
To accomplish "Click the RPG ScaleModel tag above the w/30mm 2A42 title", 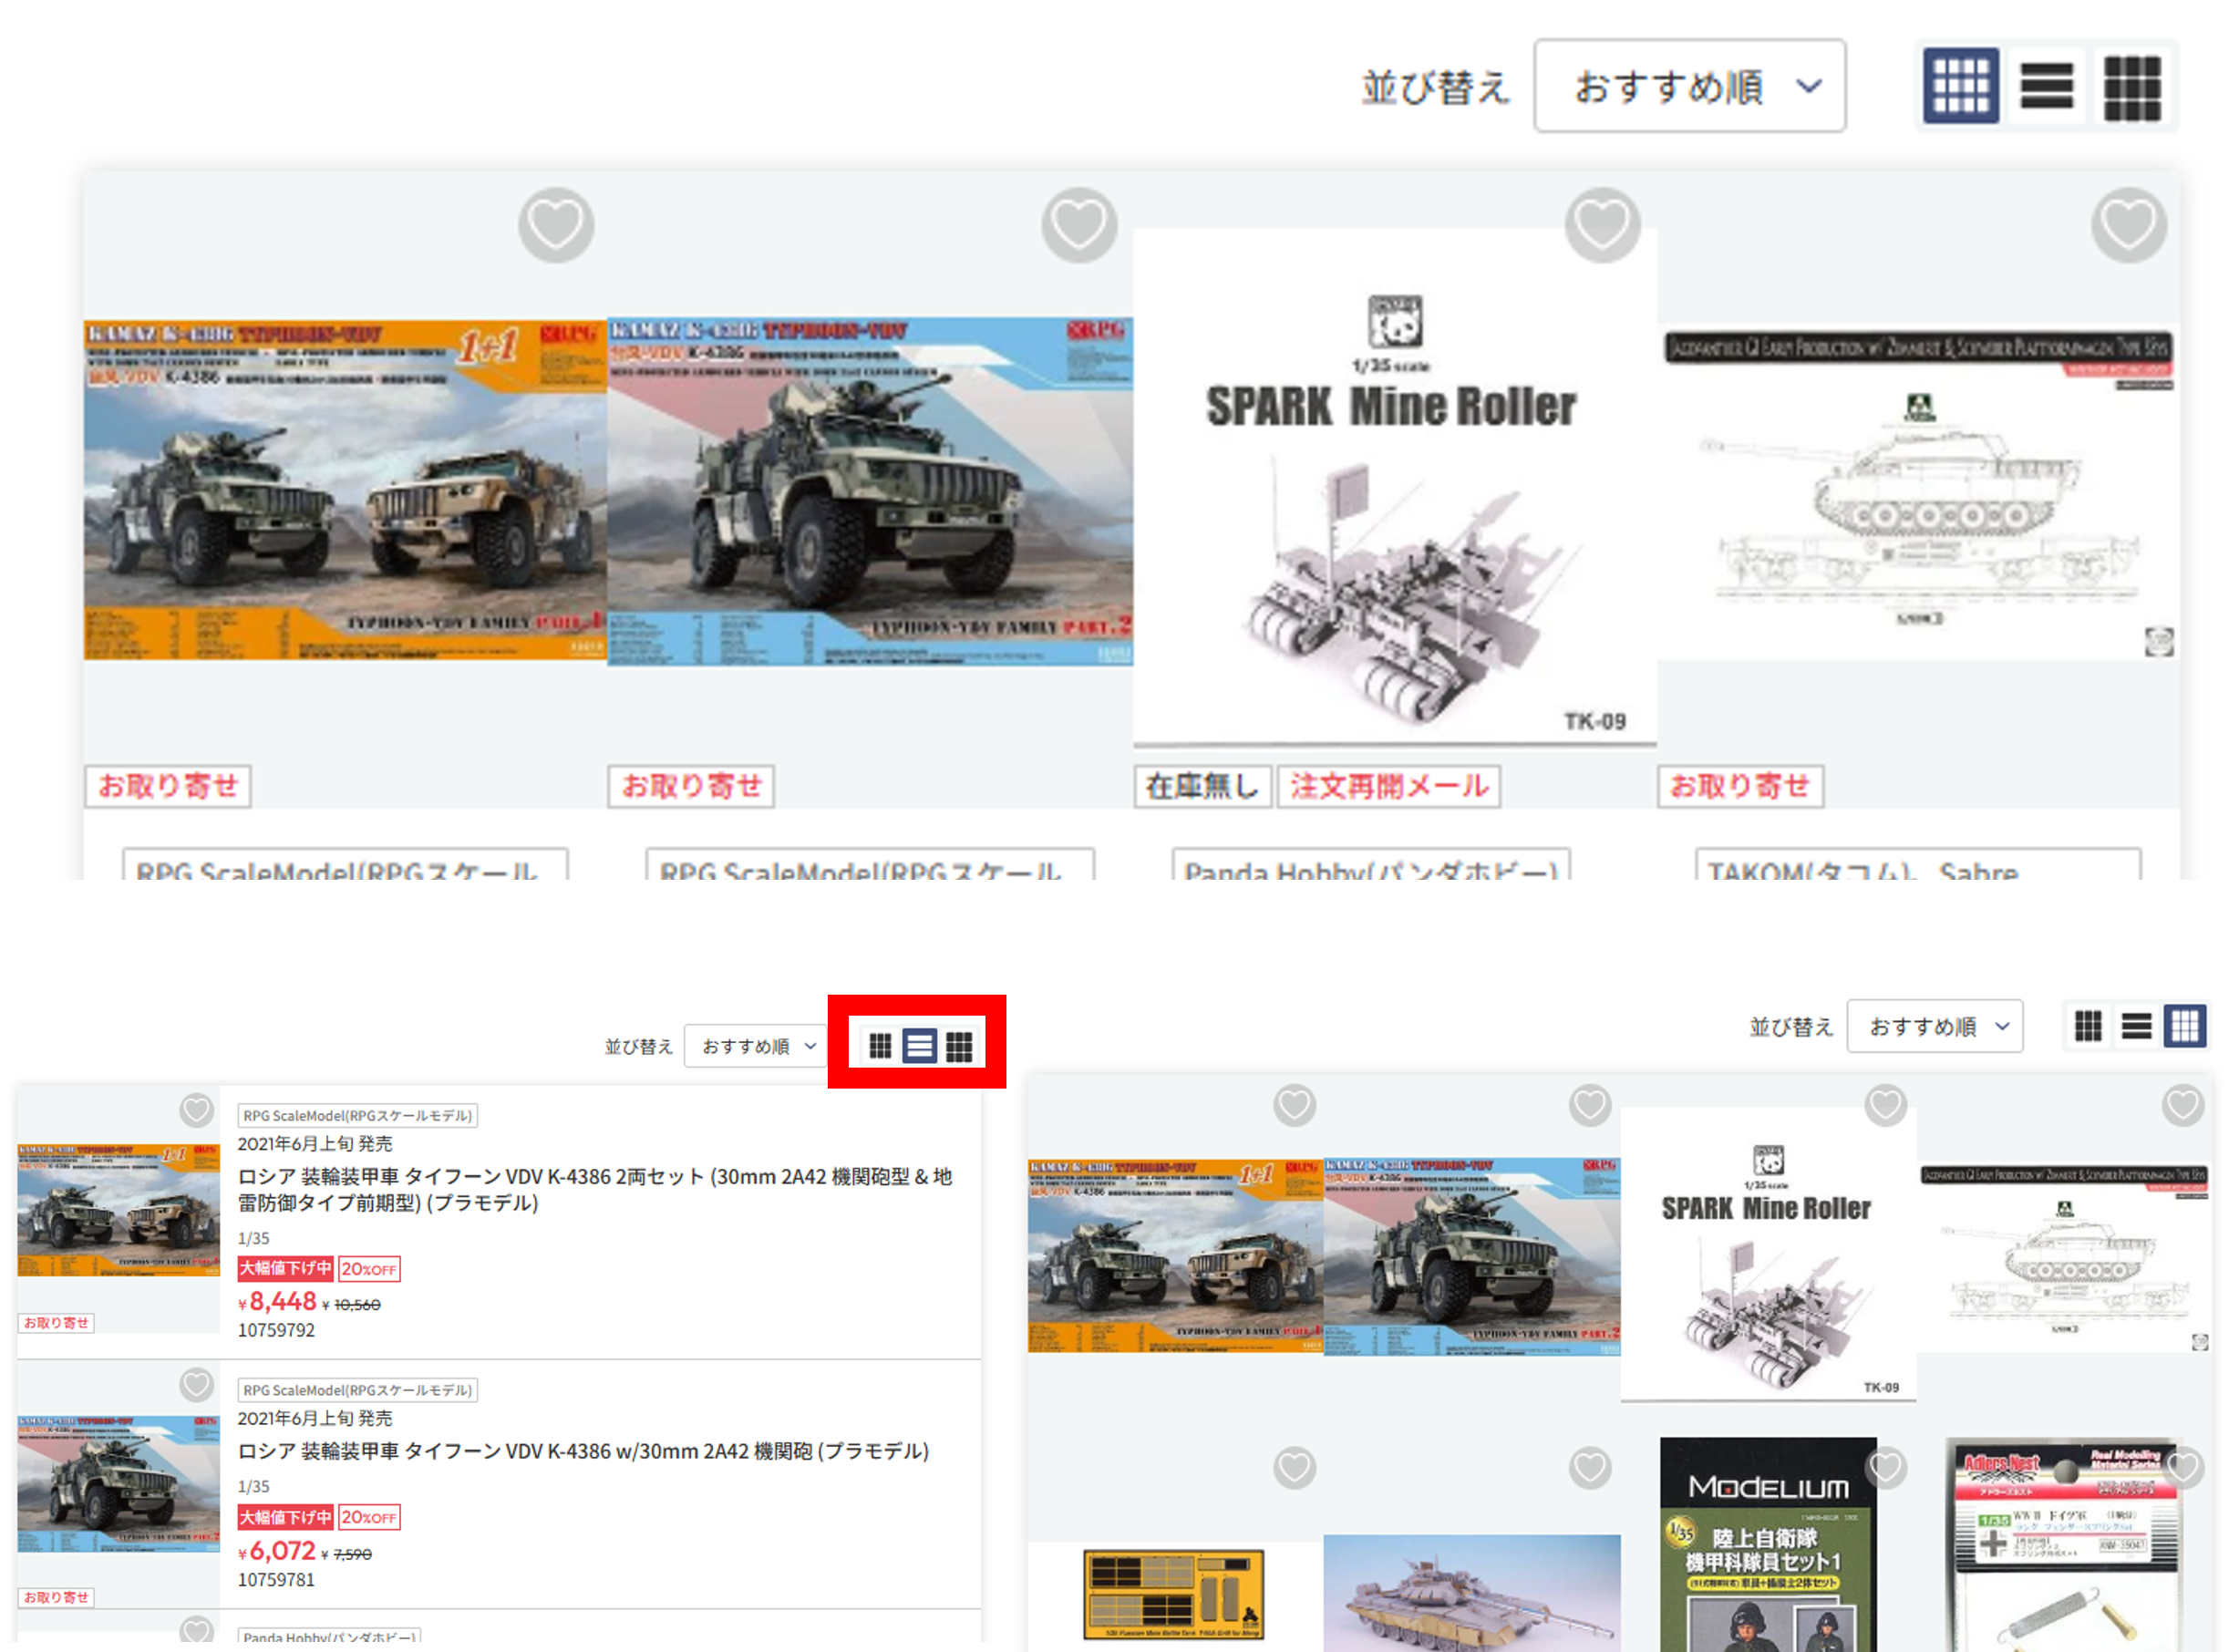I will point(358,1391).
